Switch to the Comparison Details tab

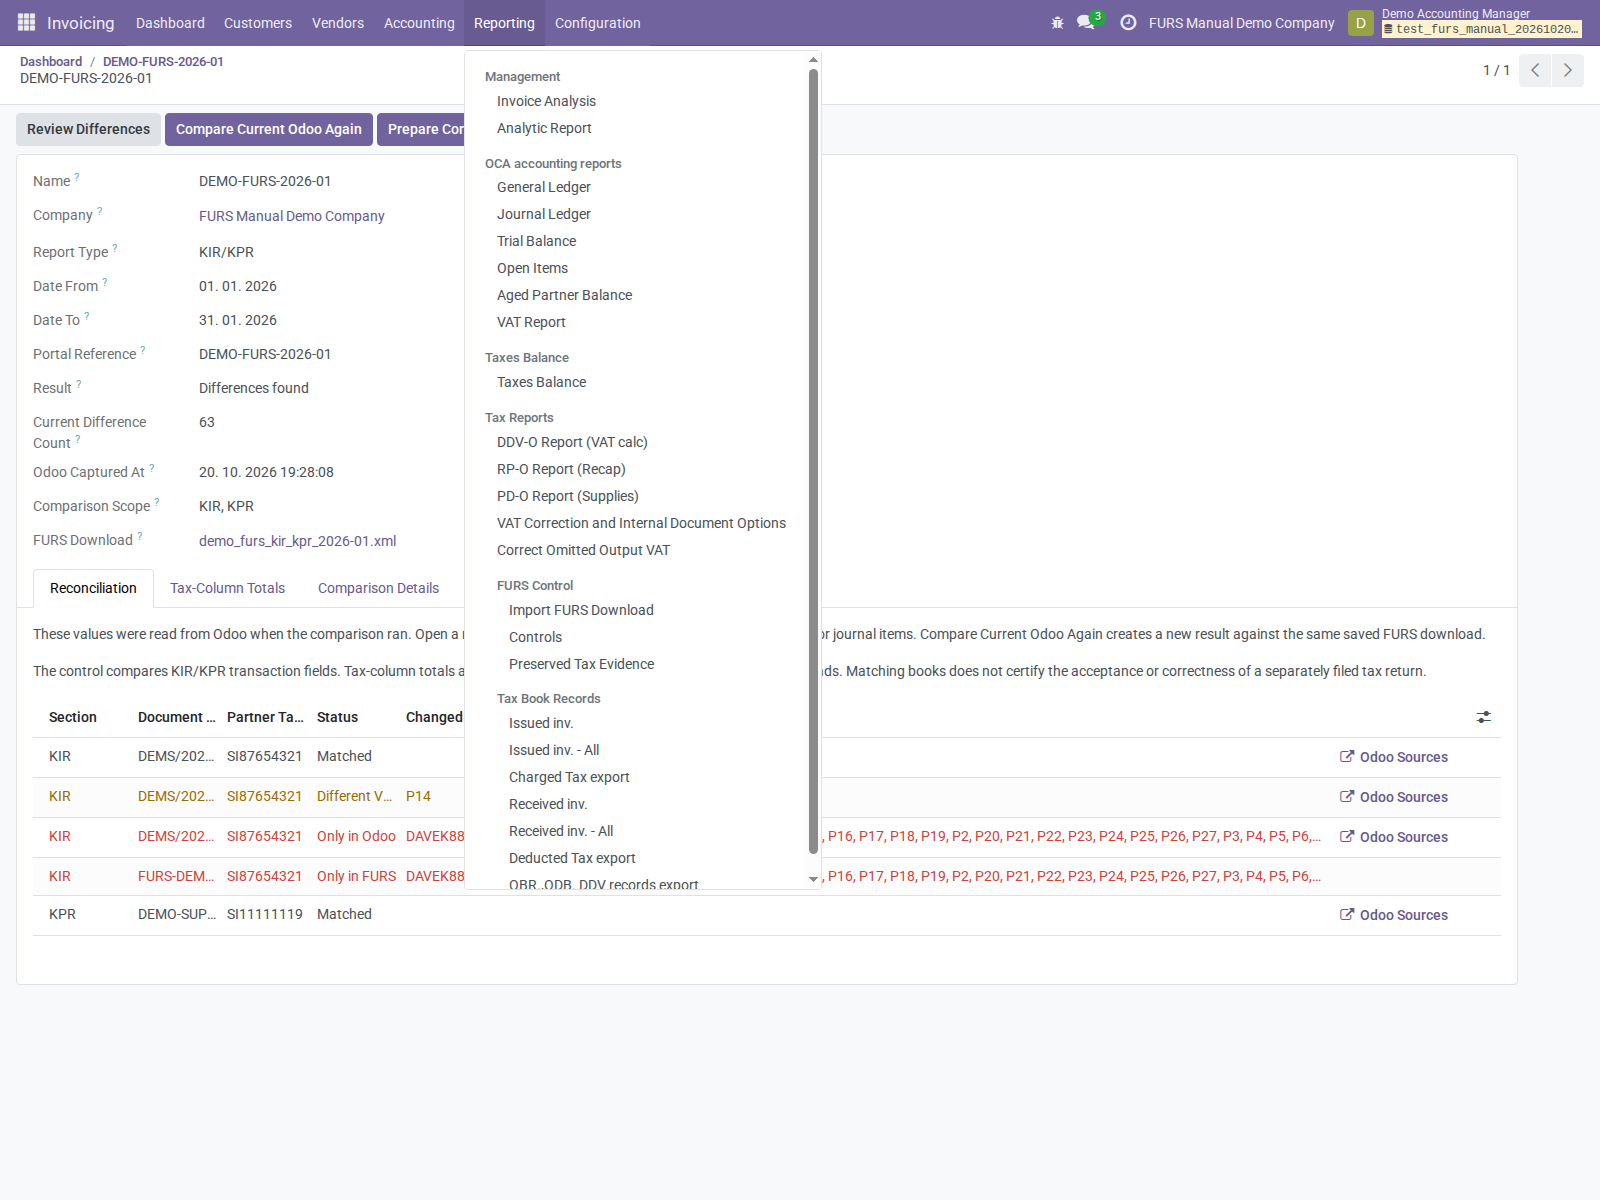tap(378, 588)
